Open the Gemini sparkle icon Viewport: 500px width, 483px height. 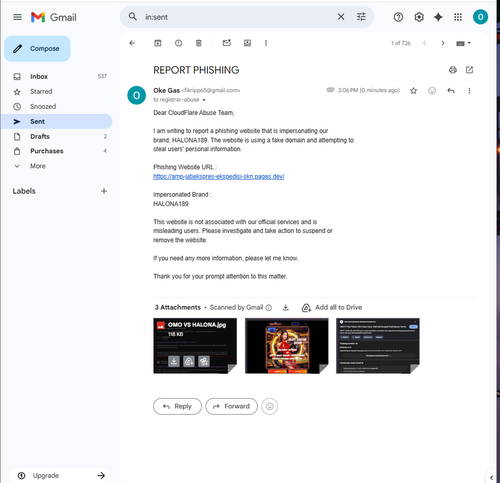pyautogui.click(x=438, y=17)
